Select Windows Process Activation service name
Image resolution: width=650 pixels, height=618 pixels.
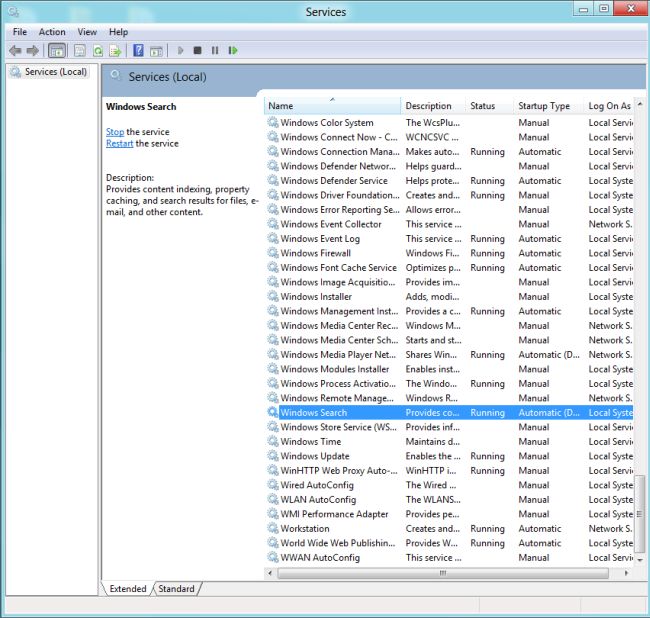tap(337, 383)
